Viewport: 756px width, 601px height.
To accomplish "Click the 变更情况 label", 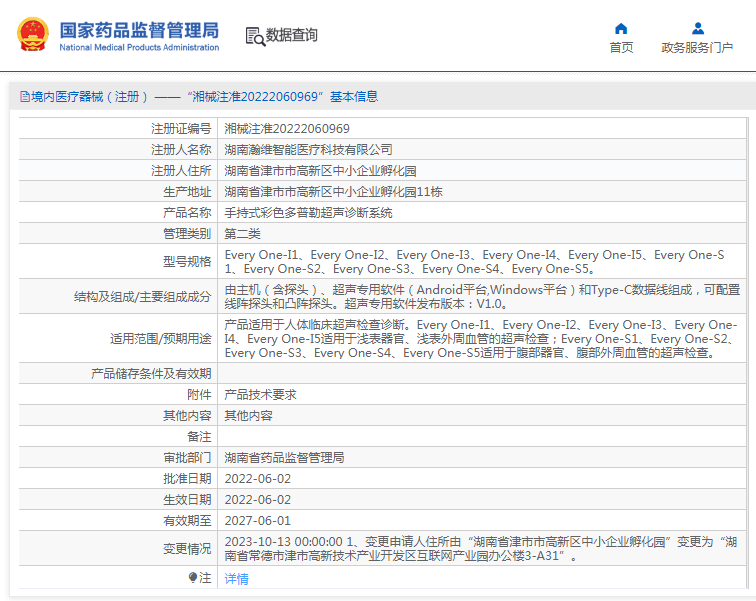I will (187, 549).
